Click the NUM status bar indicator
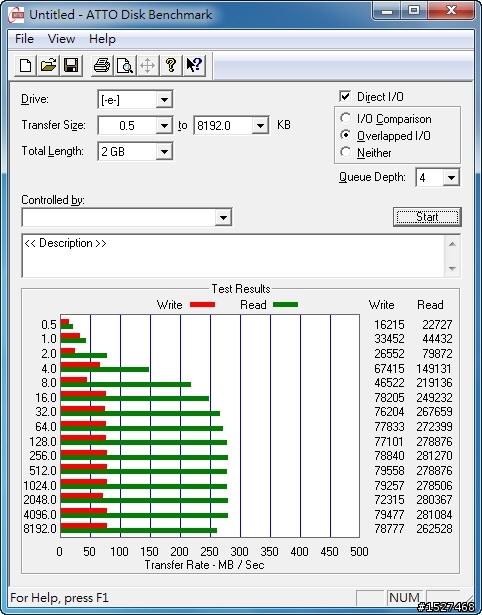The image size is (482, 615). click(404, 598)
